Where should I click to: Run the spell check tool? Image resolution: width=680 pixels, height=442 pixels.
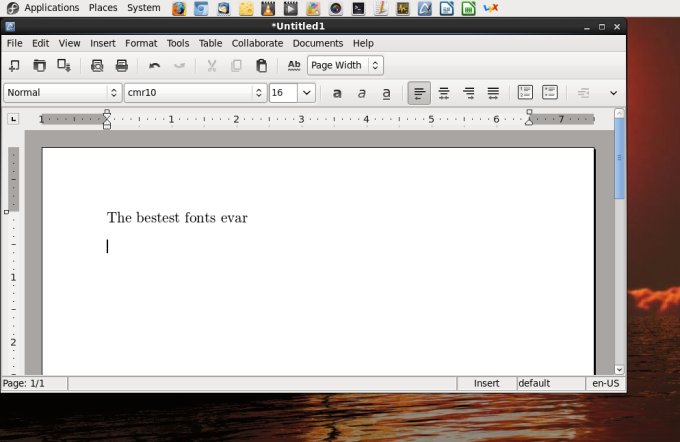pyautogui.click(x=294, y=66)
